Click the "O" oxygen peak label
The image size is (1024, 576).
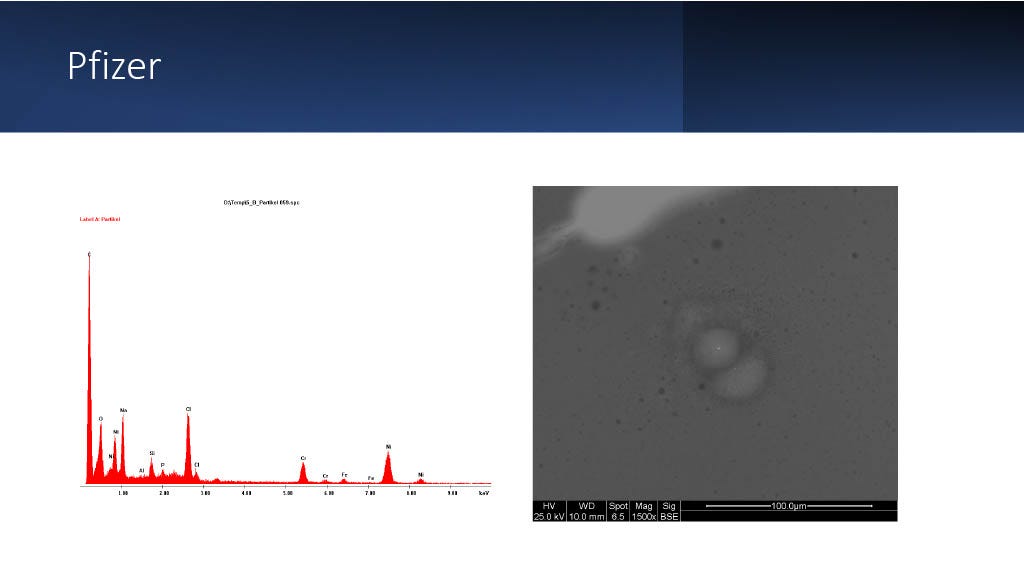tap(101, 419)
